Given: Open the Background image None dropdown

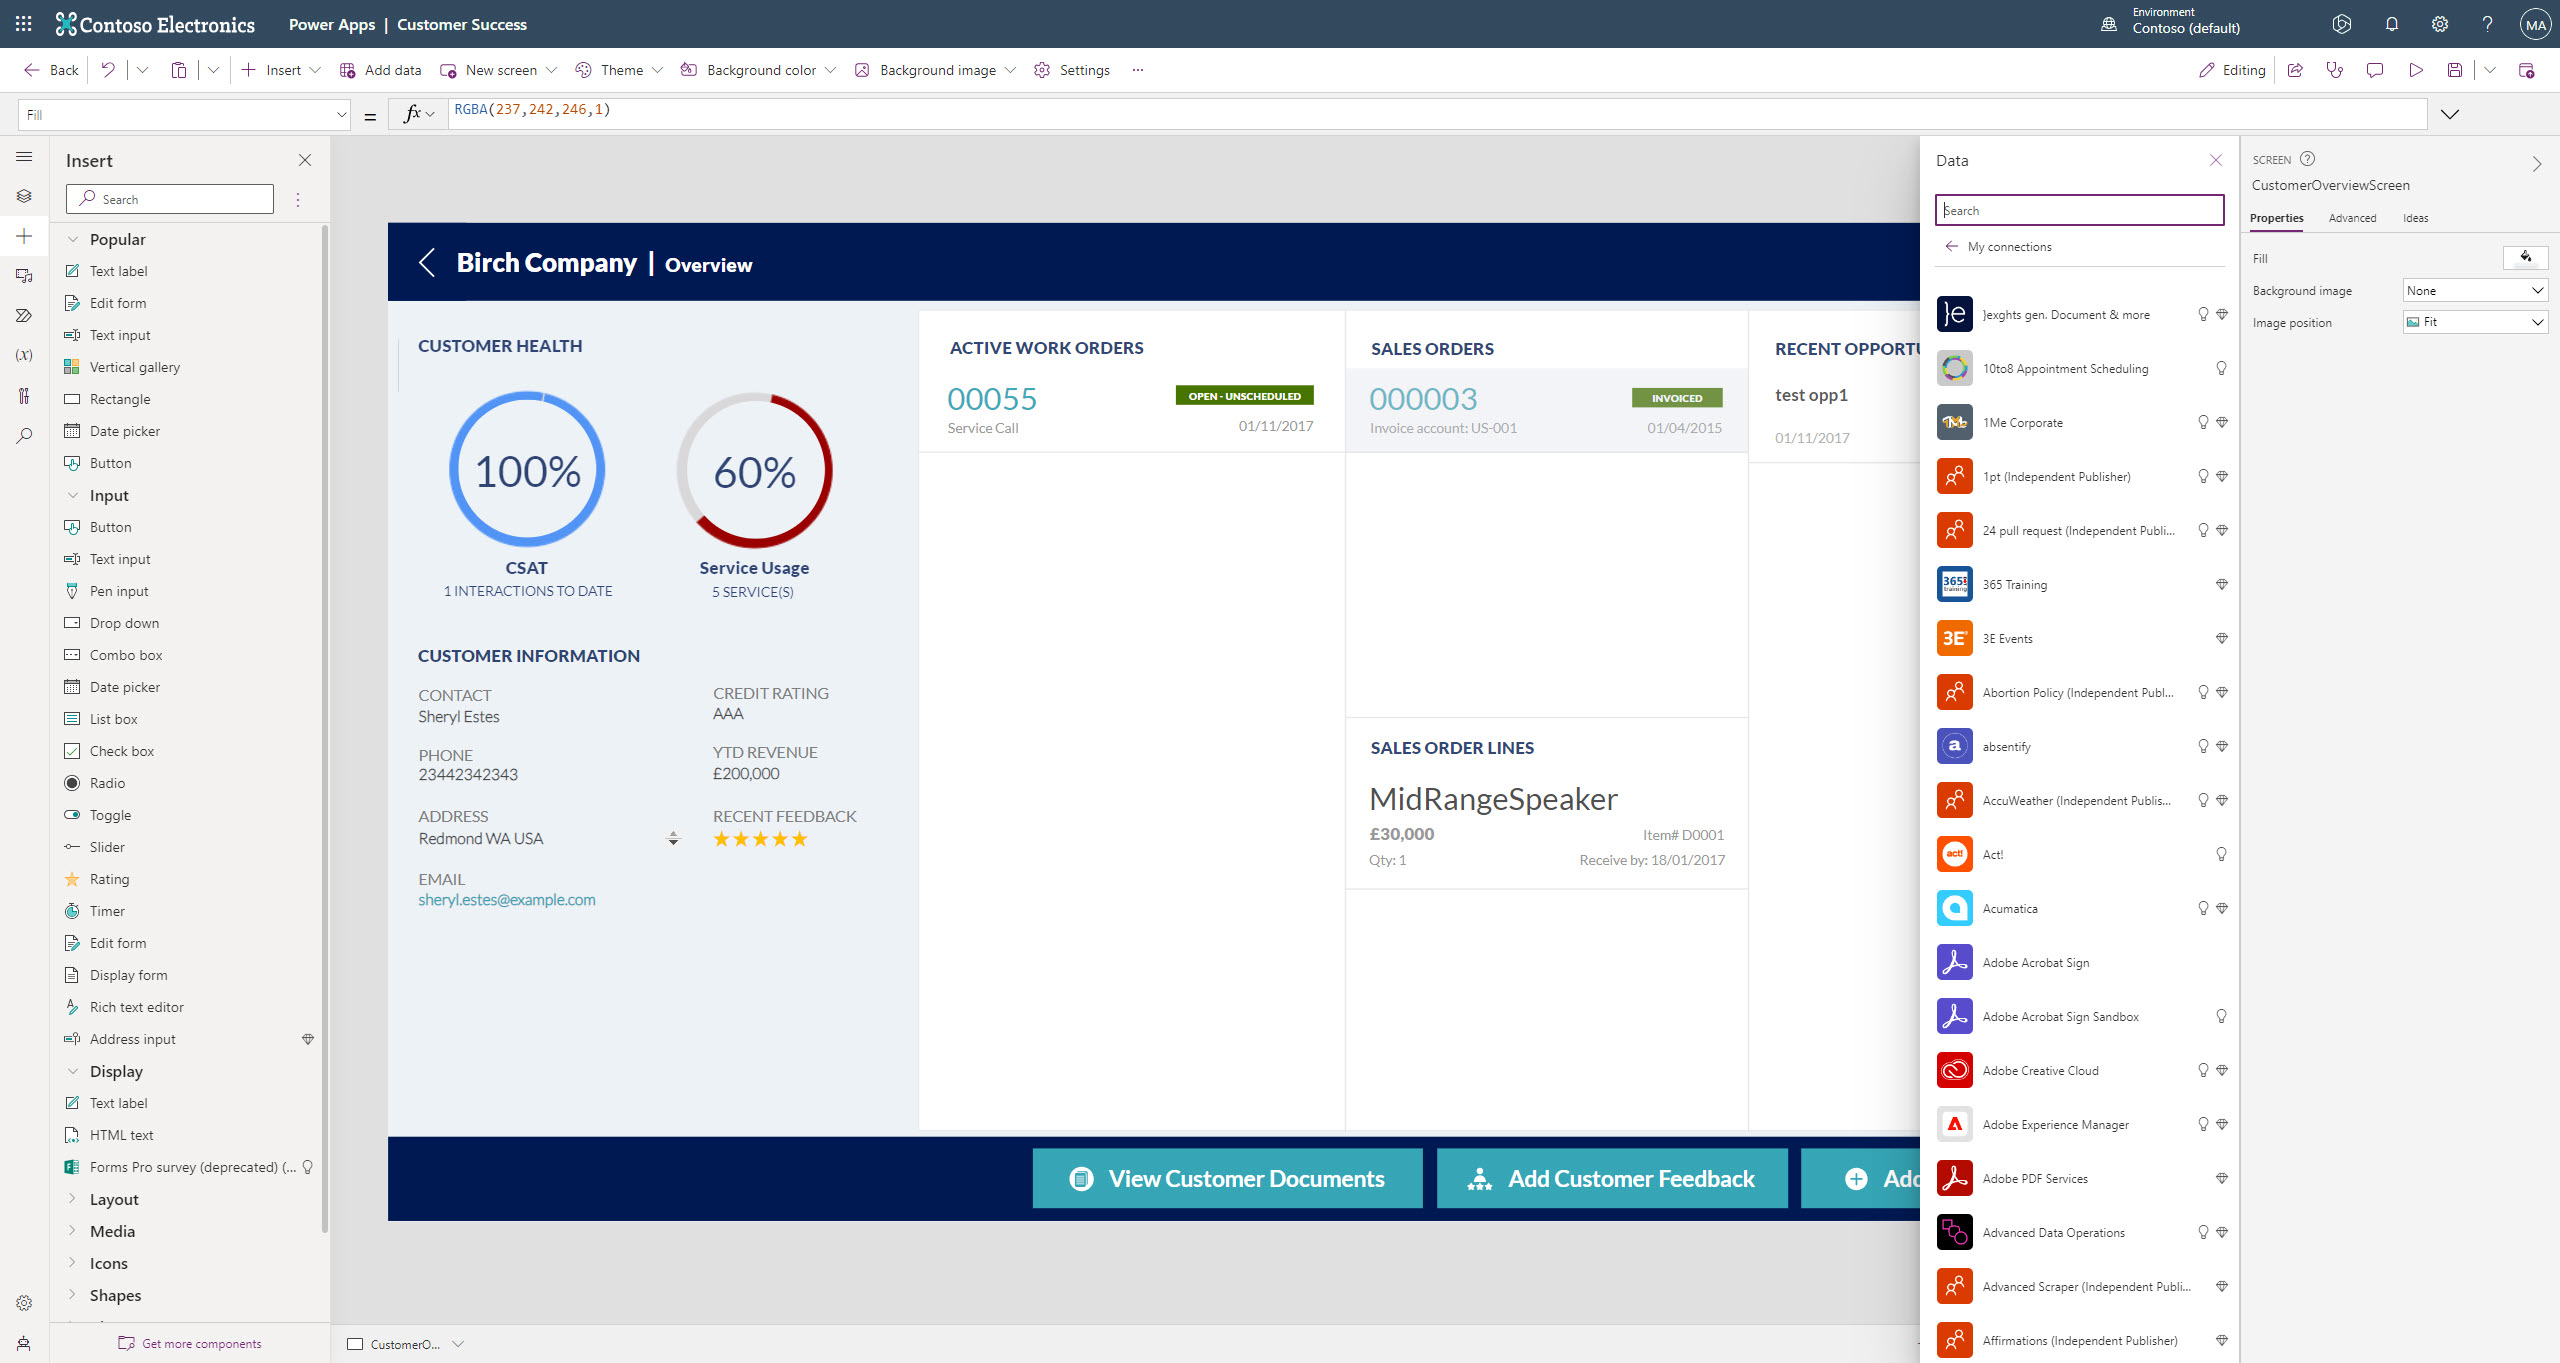Looking at the screenshot, I should click(x=2475, y=290).
